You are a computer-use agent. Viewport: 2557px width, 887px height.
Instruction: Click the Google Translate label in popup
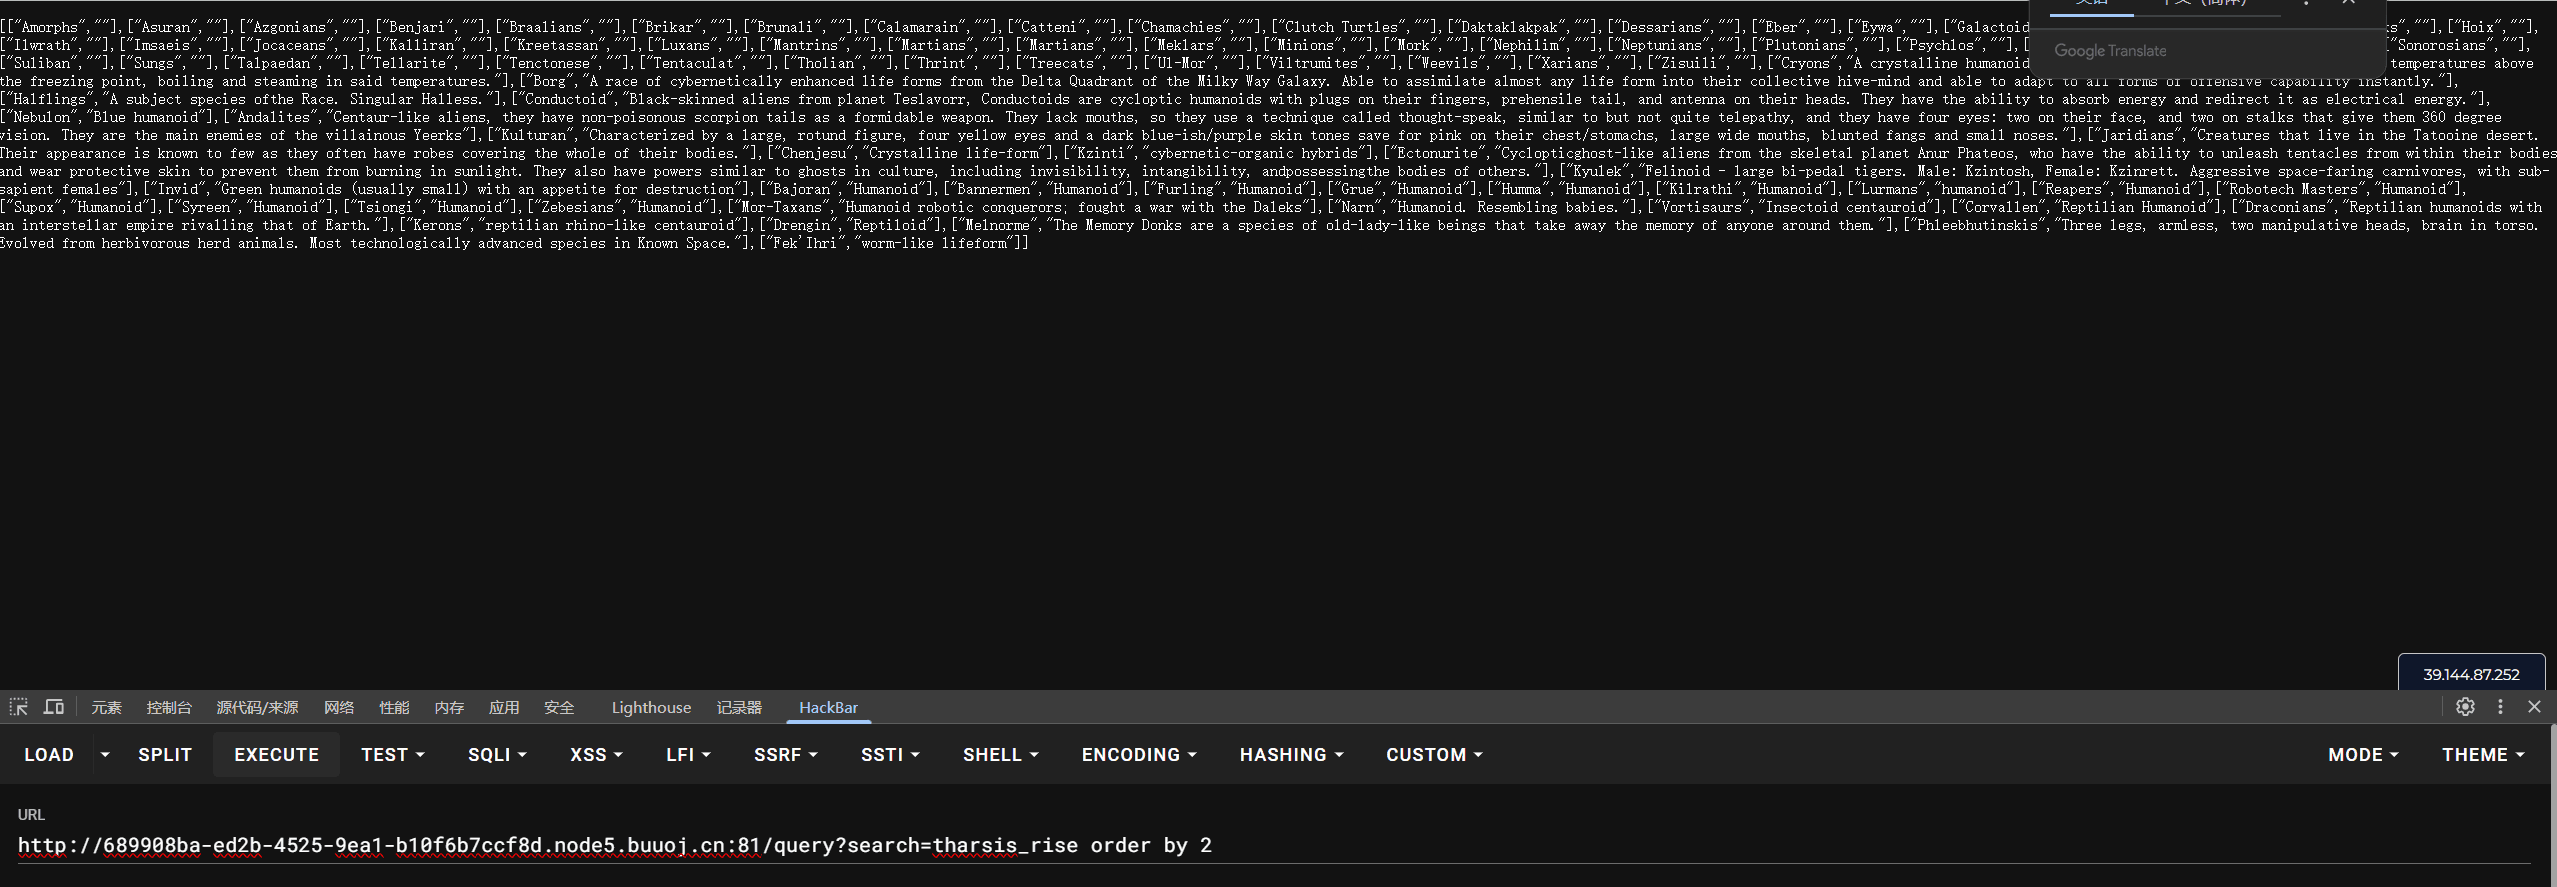[2110, 51]
